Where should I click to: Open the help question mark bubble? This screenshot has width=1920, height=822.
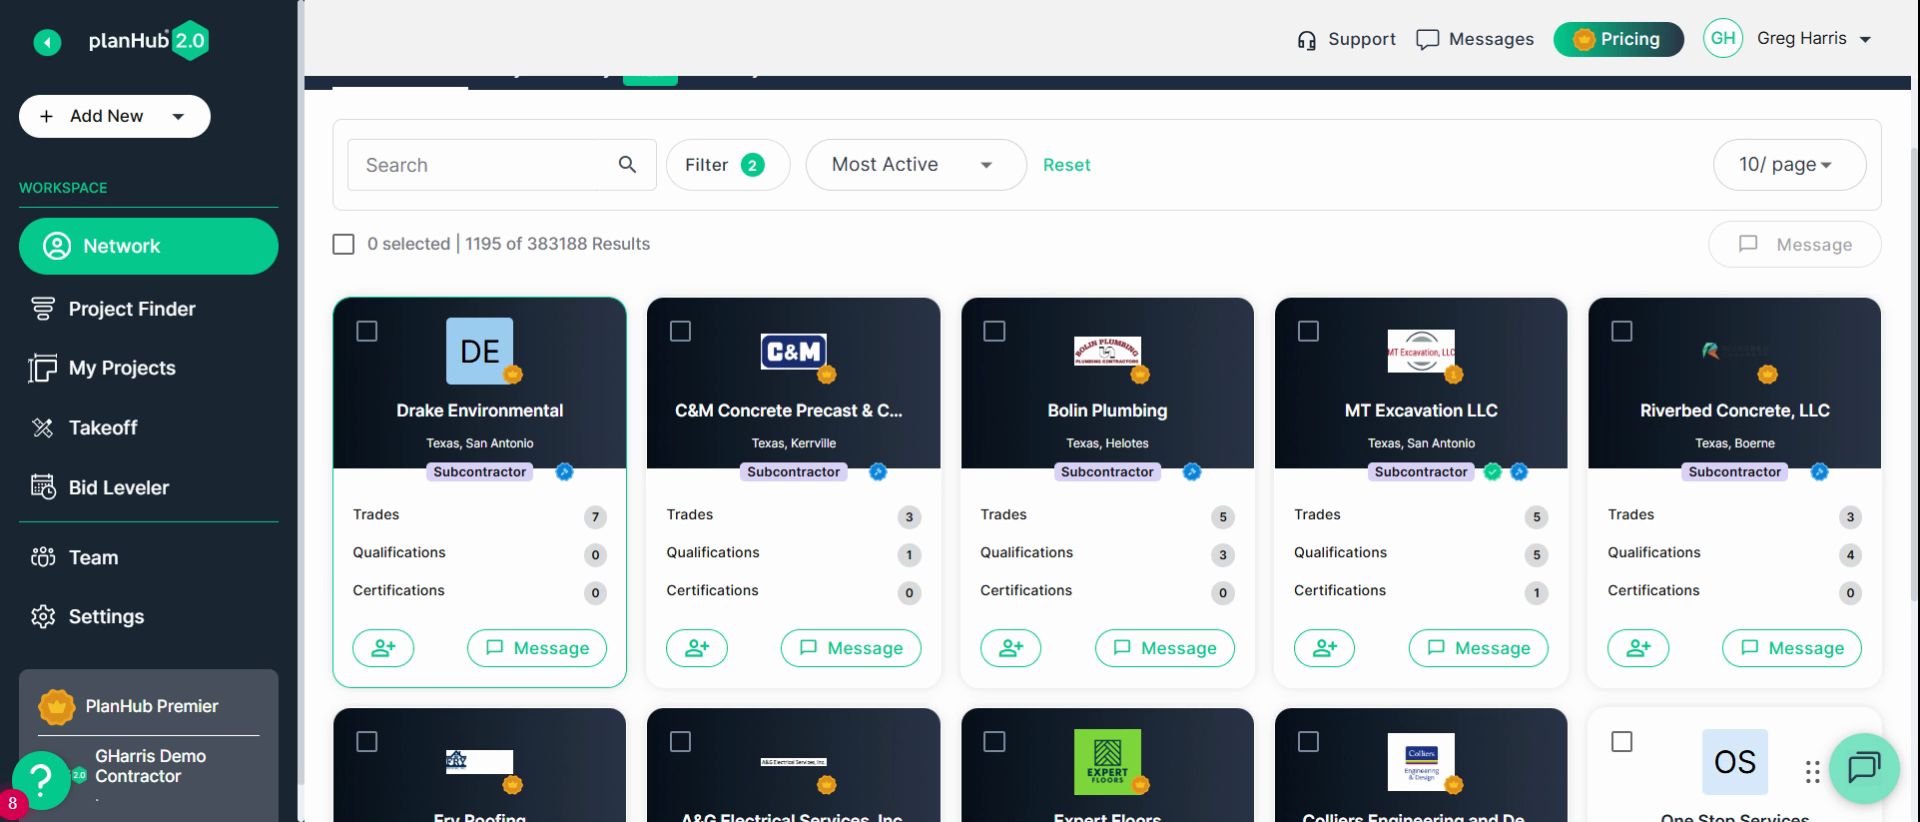[x=41, y=780]
